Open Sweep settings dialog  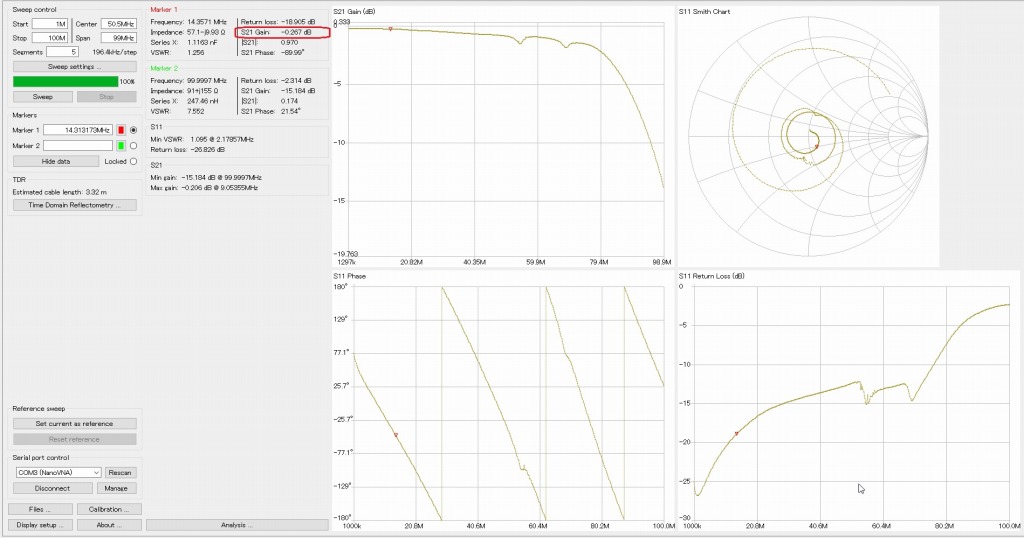74,67
